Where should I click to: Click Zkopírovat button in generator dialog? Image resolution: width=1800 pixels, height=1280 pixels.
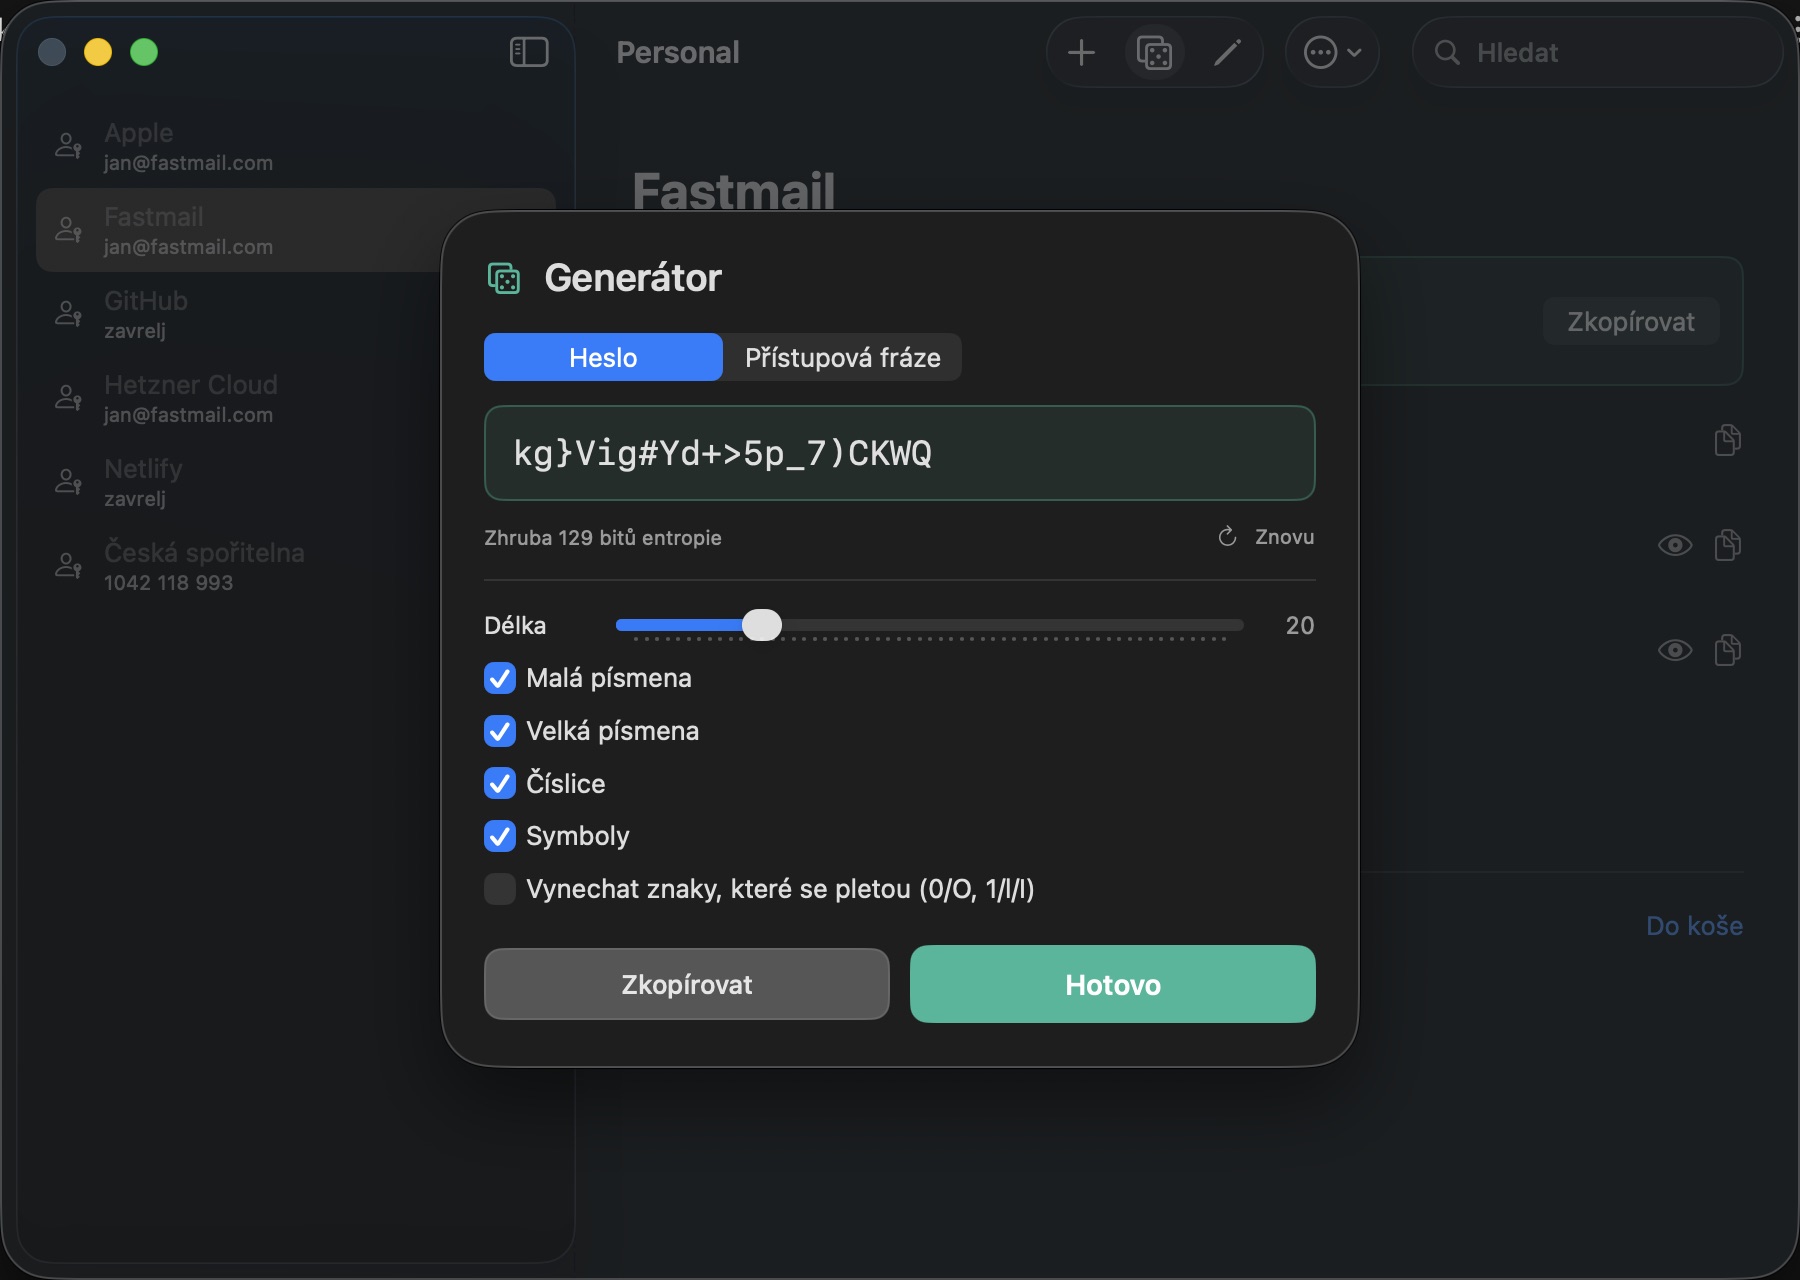coord(687,984)
